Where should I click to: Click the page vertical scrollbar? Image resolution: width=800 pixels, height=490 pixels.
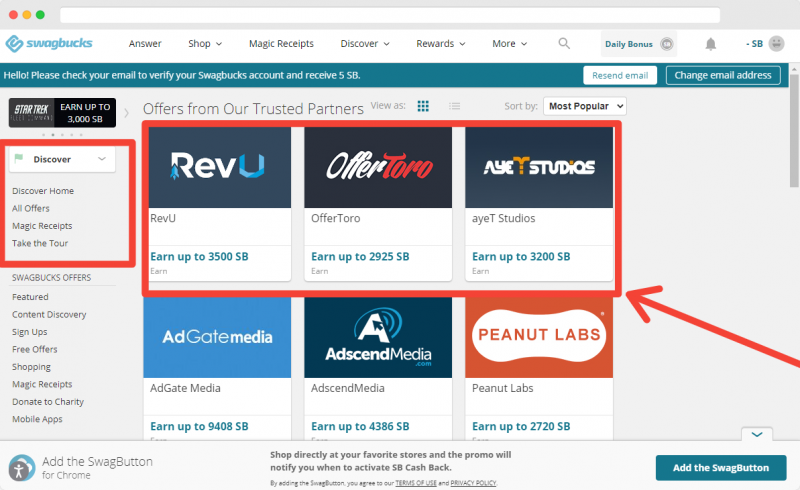794,131
